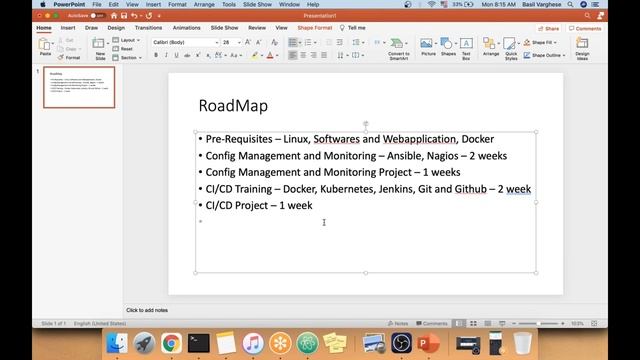
Task: Switch to Animations tab
Action: tap(187, 28)
